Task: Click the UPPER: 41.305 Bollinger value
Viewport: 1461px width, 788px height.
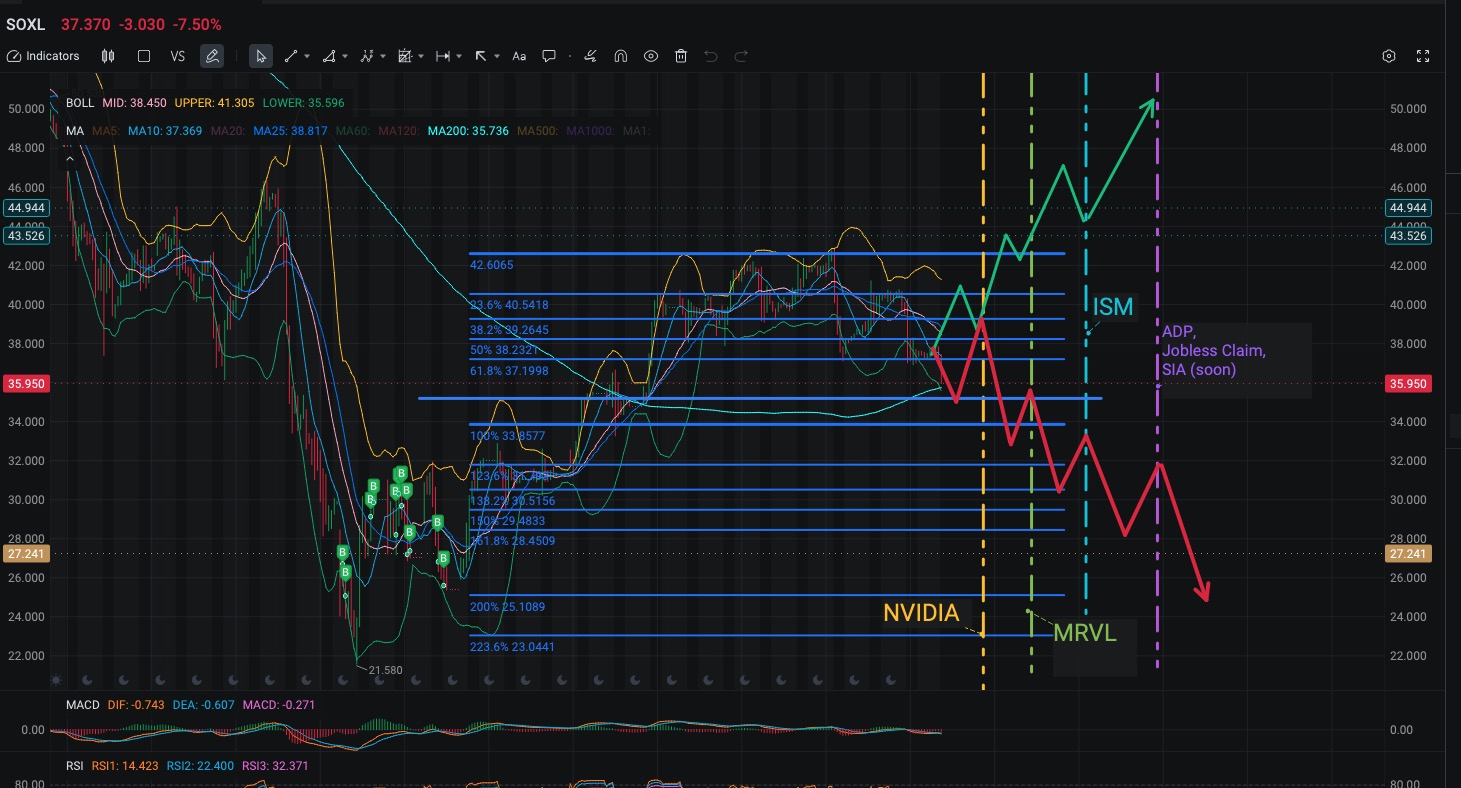Action: click(x=213, y=102)
